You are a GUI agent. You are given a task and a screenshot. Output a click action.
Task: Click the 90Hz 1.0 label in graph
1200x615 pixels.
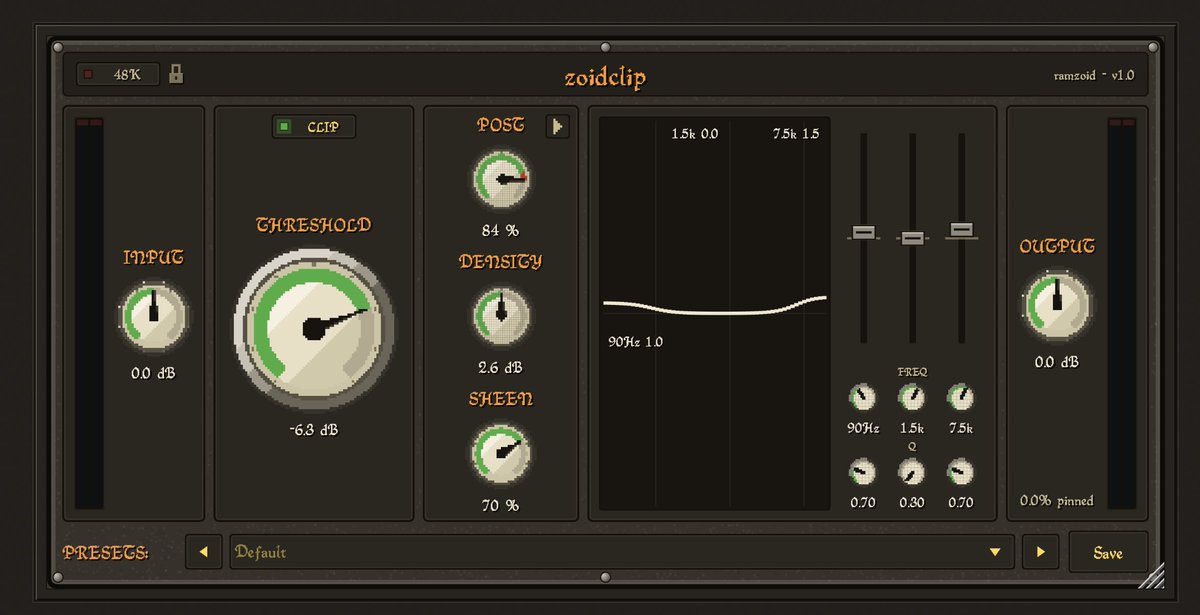pyautogui.click(x=636, y=342)
